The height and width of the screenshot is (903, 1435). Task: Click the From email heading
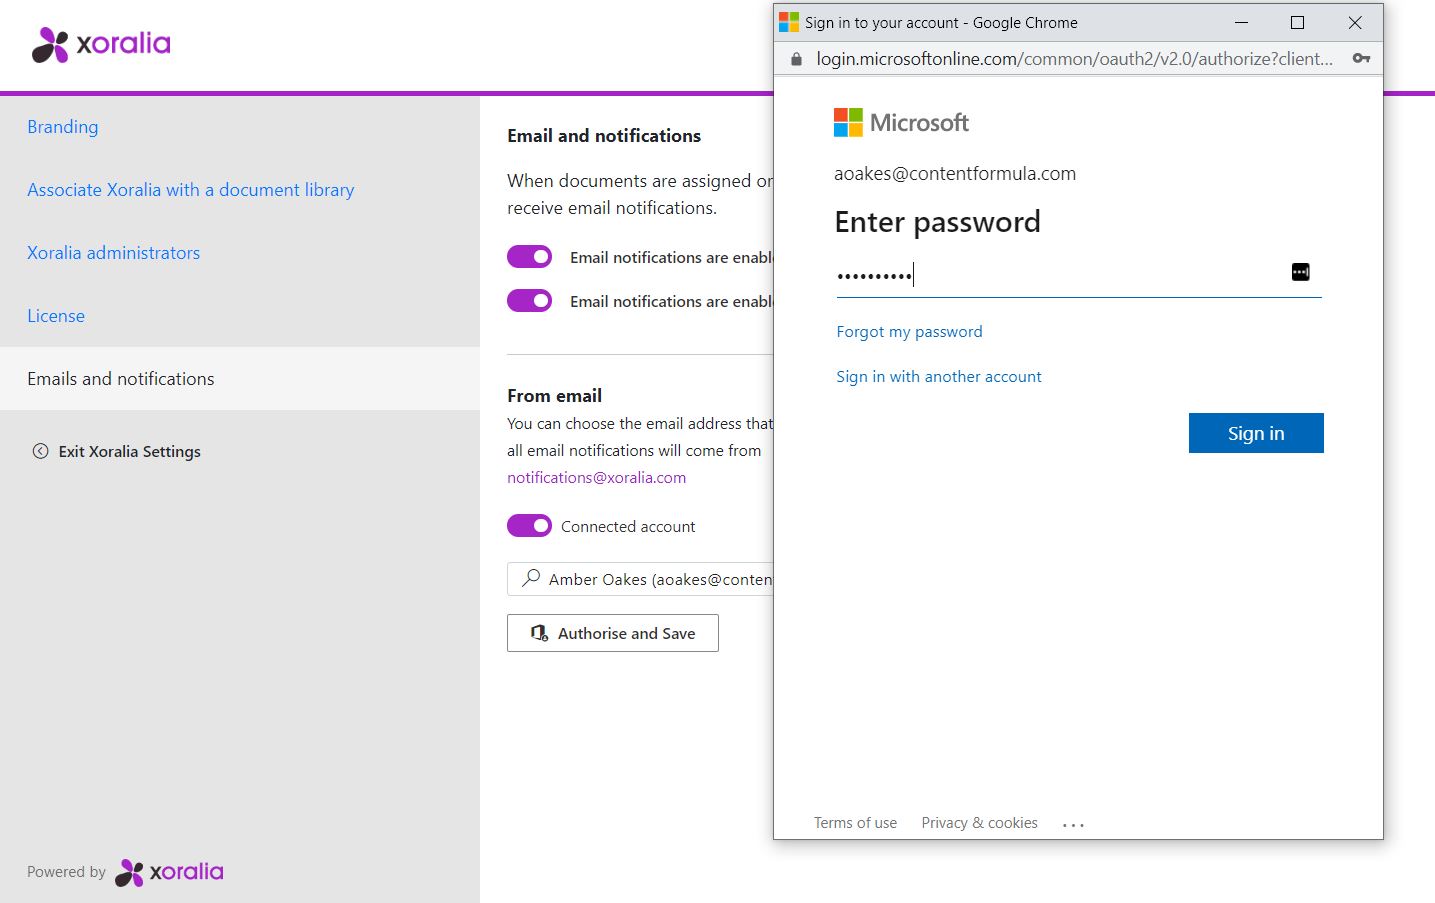554,396
